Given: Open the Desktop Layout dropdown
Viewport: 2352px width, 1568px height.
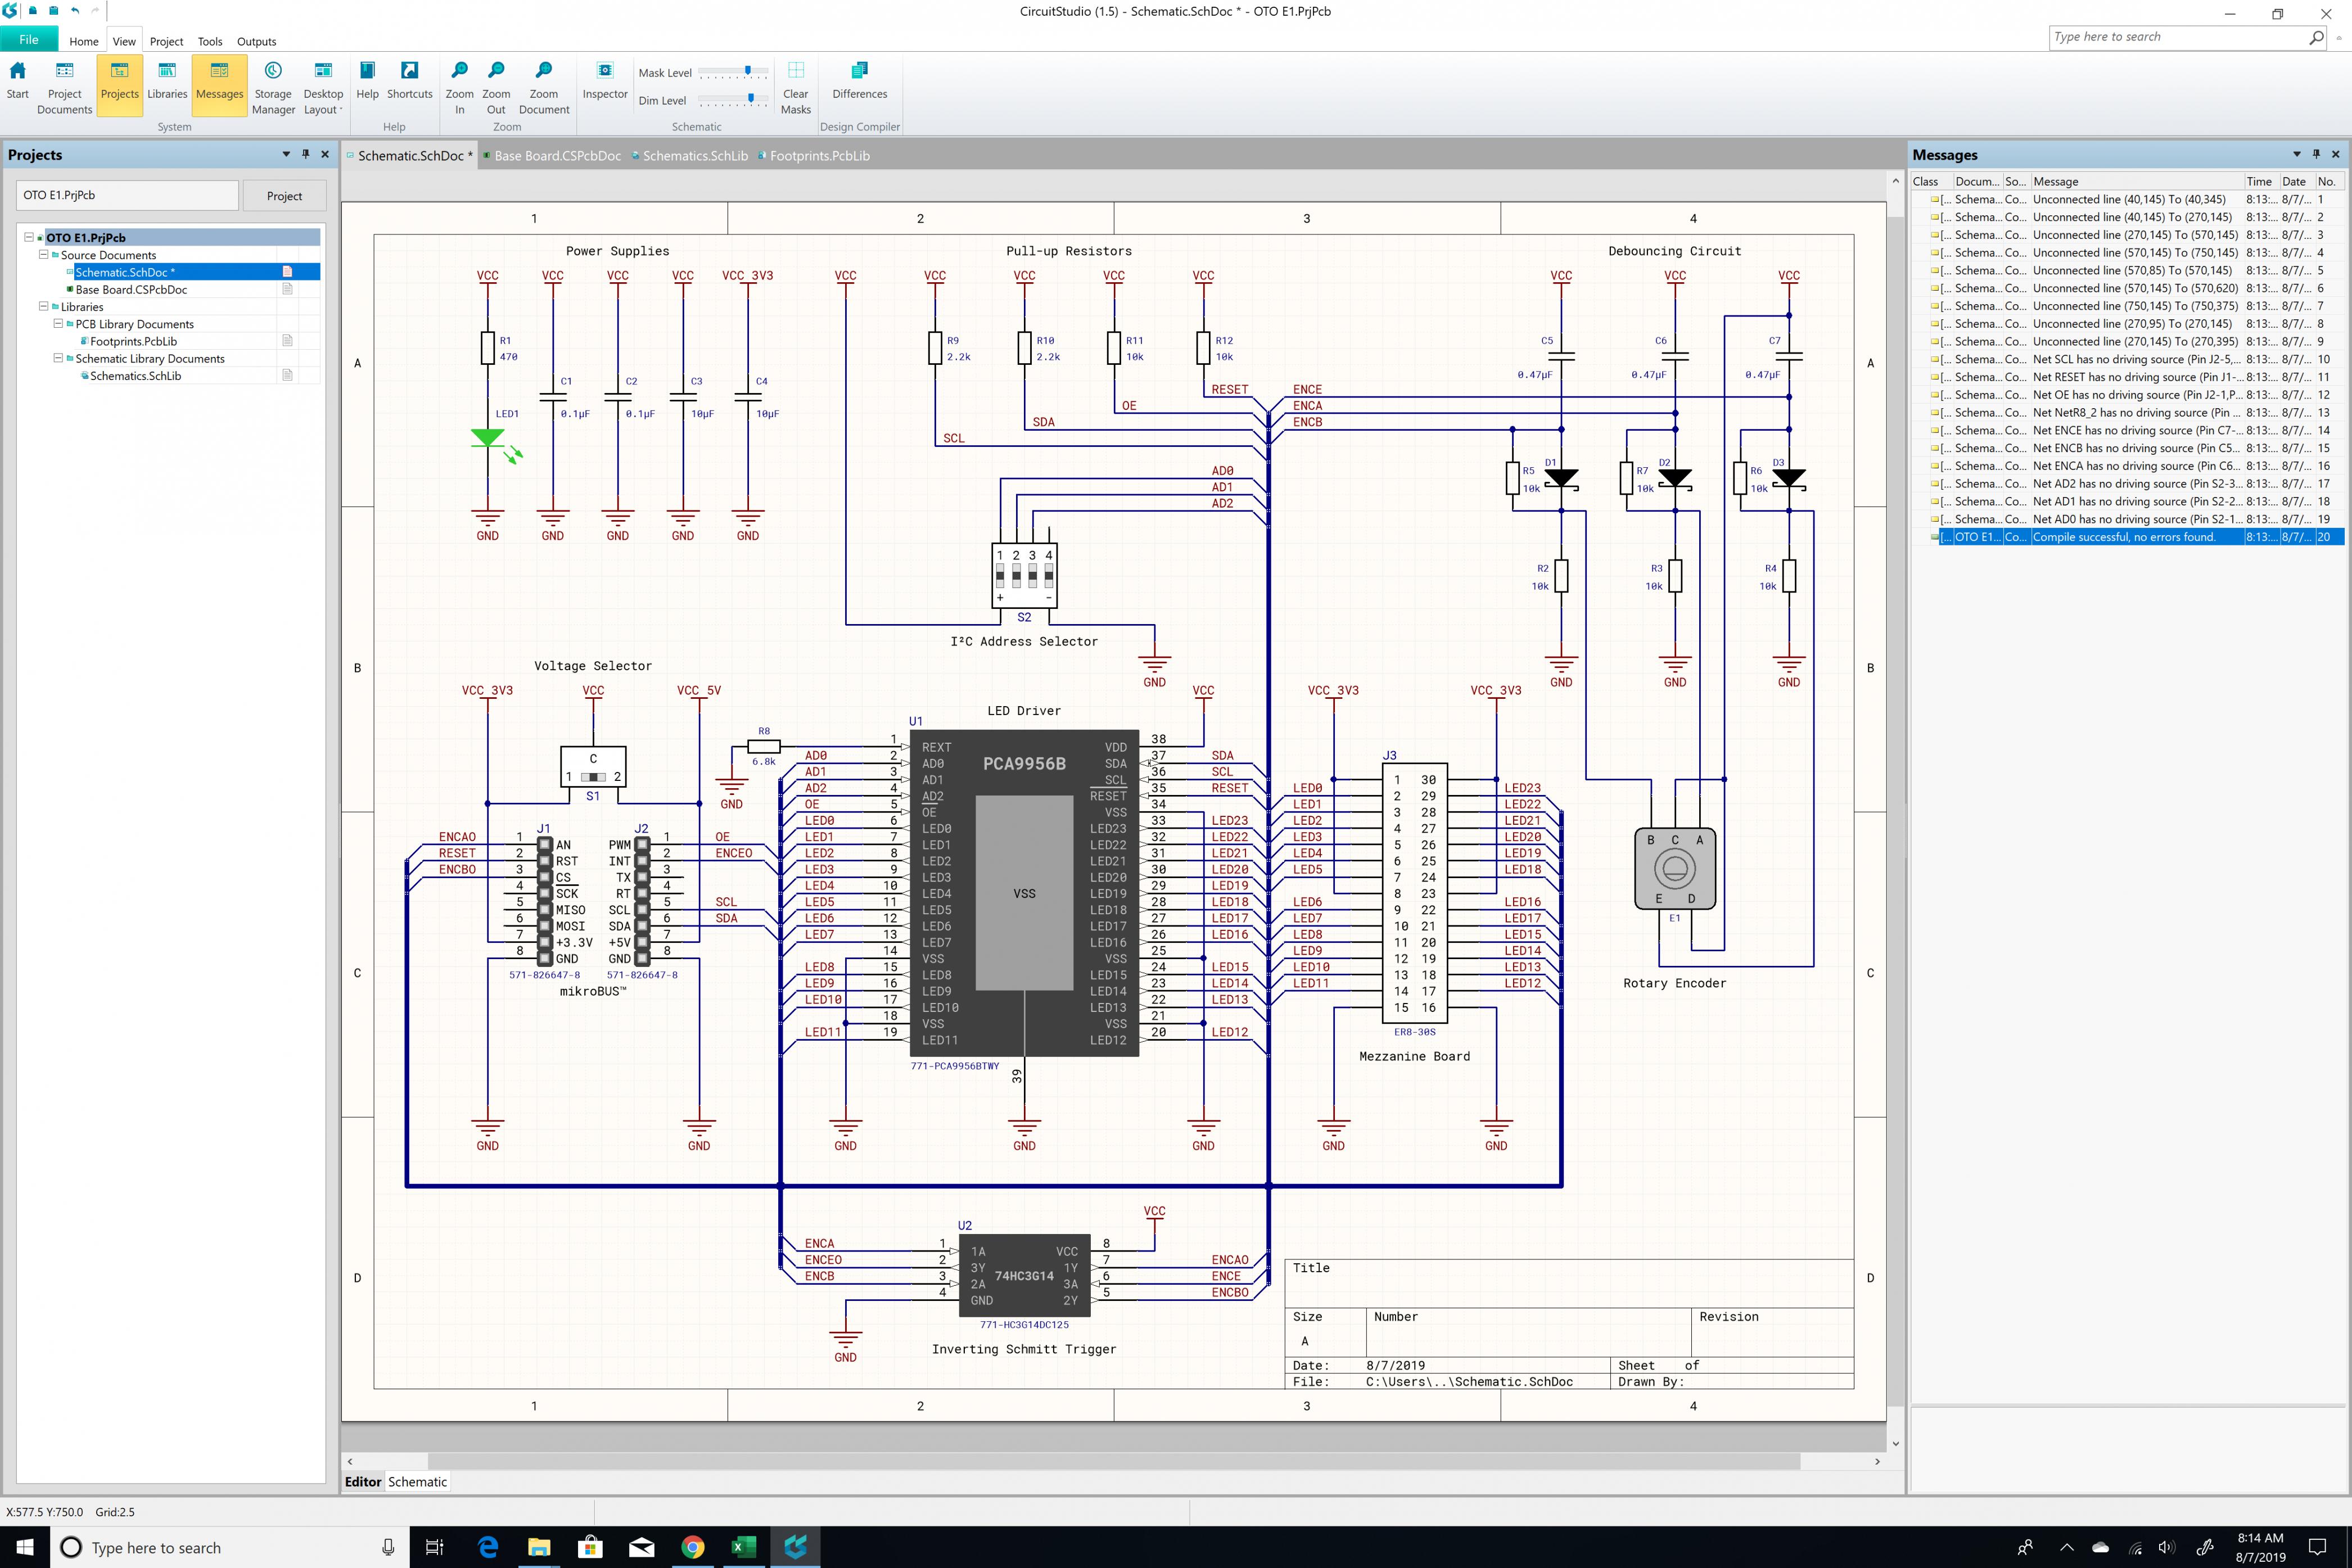Looking at the screenshot, I should [x=323, y=88].
